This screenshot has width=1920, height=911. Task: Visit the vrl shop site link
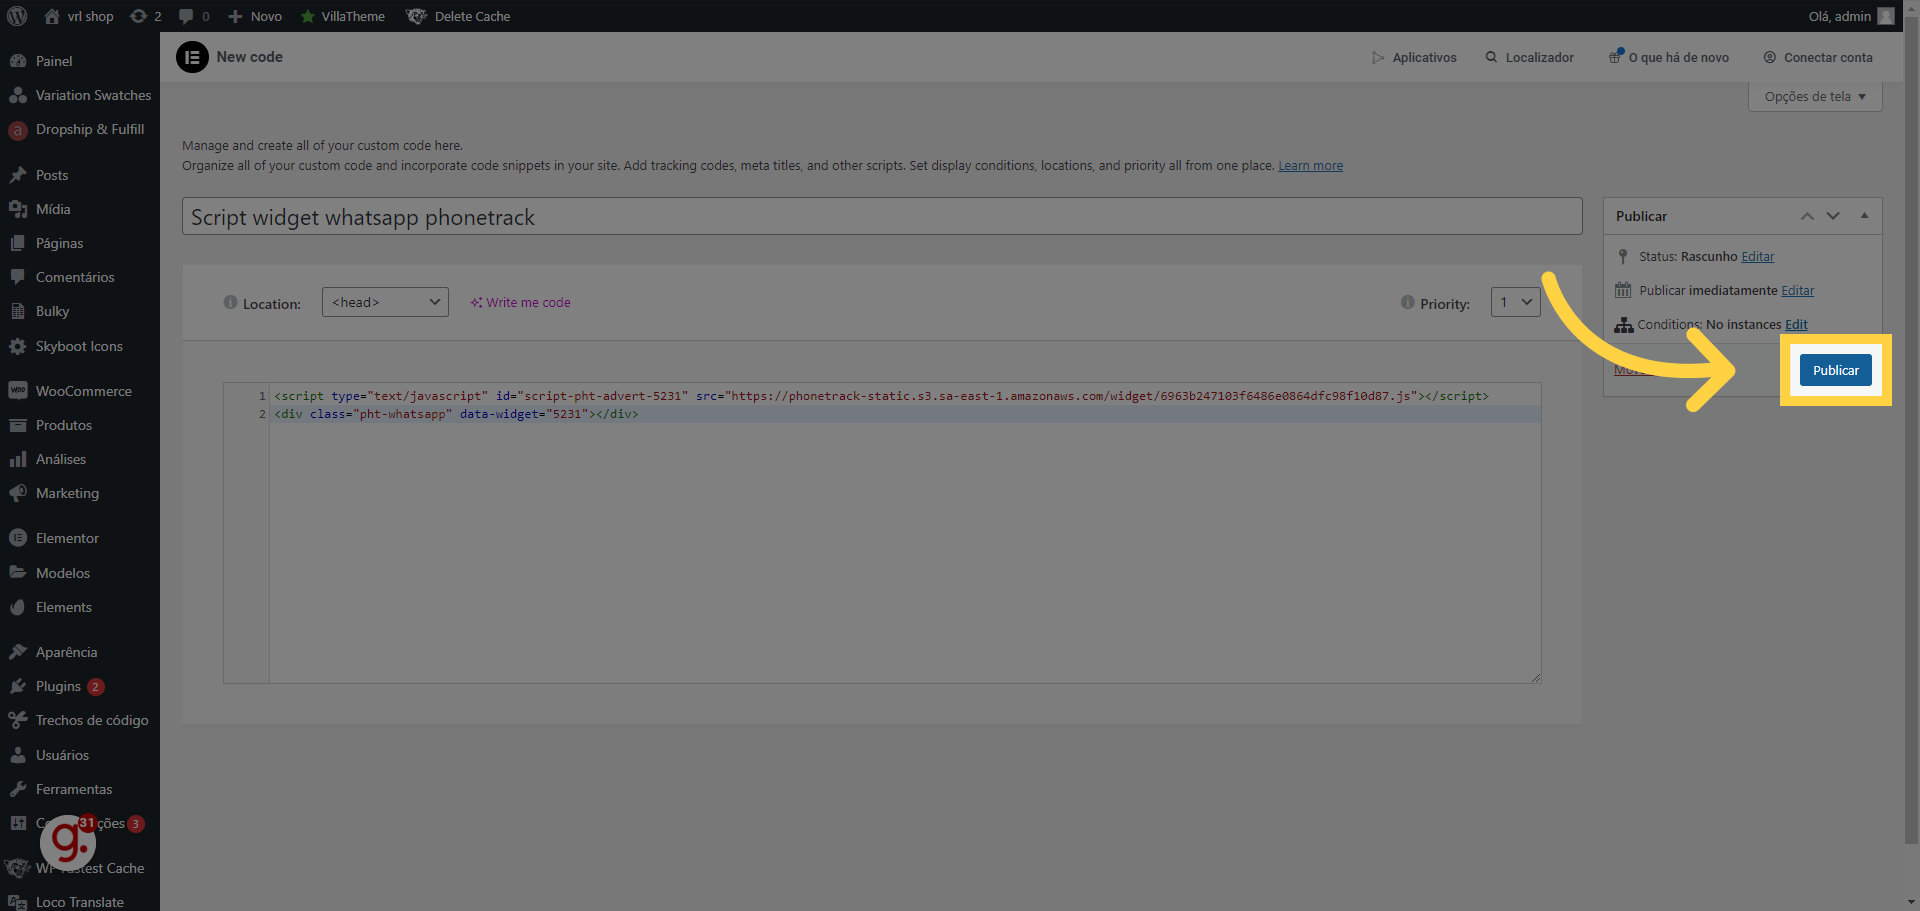[x=79, y=16]
